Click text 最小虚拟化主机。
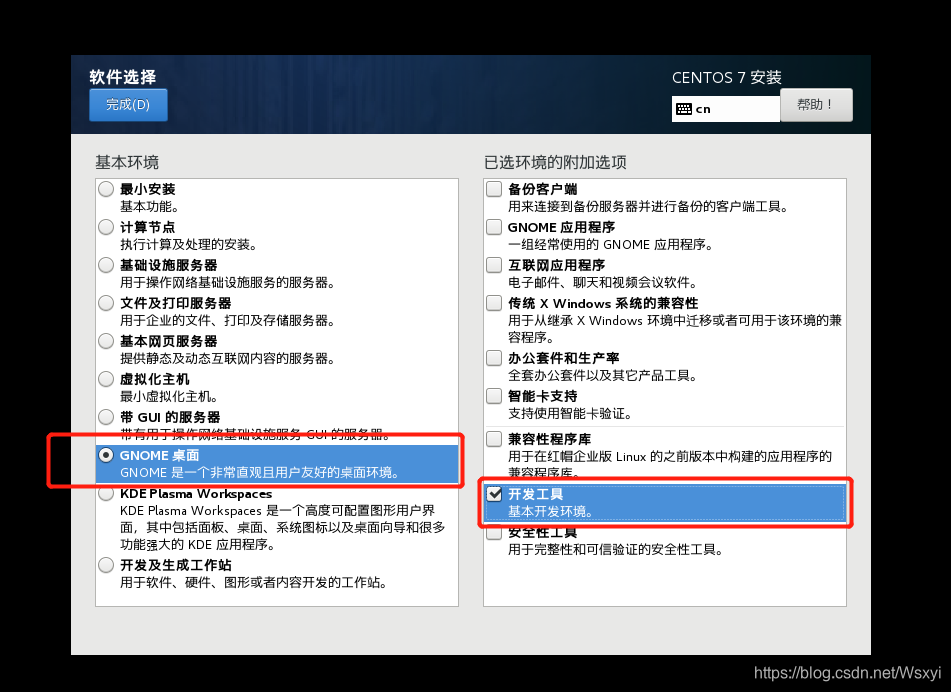Viewport: 951px width, 692px height. coord(169,397)
